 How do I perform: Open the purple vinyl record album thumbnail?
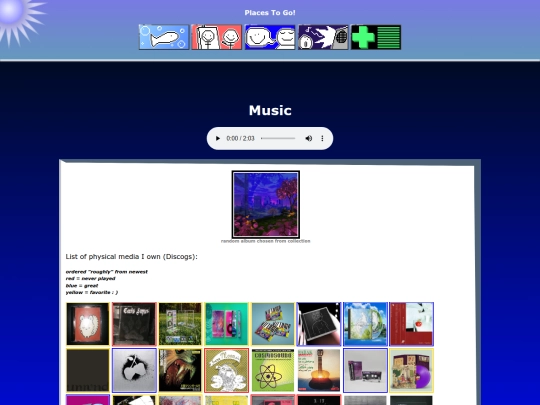coord(412,371)
